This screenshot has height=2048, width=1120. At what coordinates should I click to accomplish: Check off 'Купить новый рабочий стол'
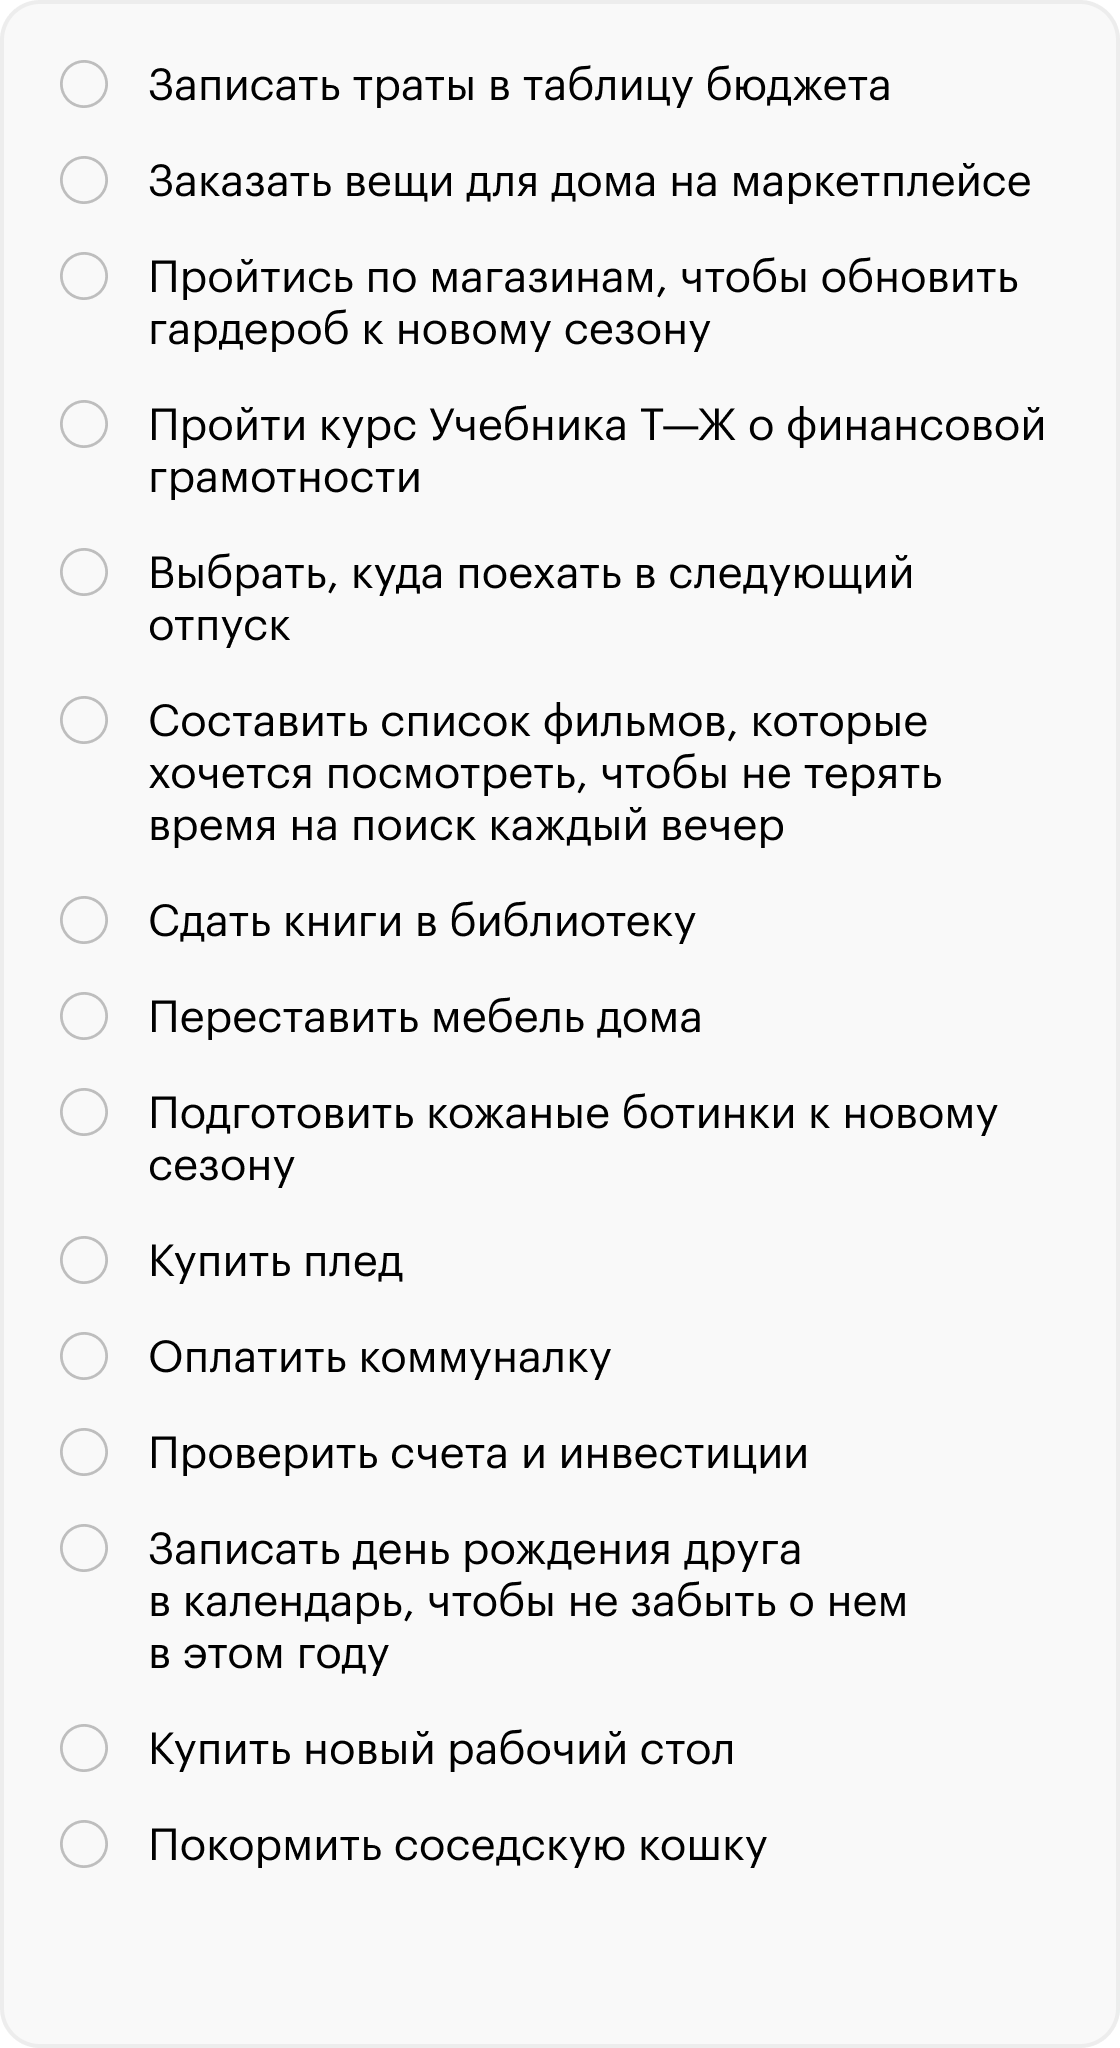coord(84,1748)
